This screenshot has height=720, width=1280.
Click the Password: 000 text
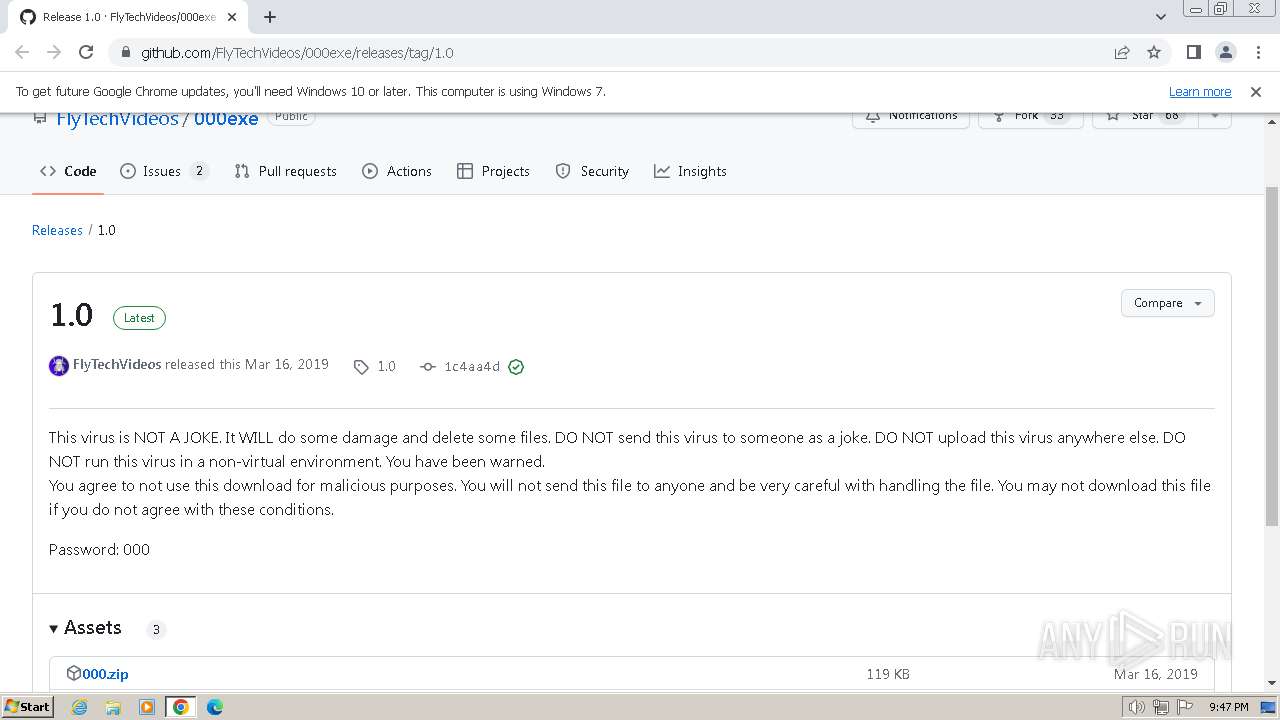pos(99,549)
